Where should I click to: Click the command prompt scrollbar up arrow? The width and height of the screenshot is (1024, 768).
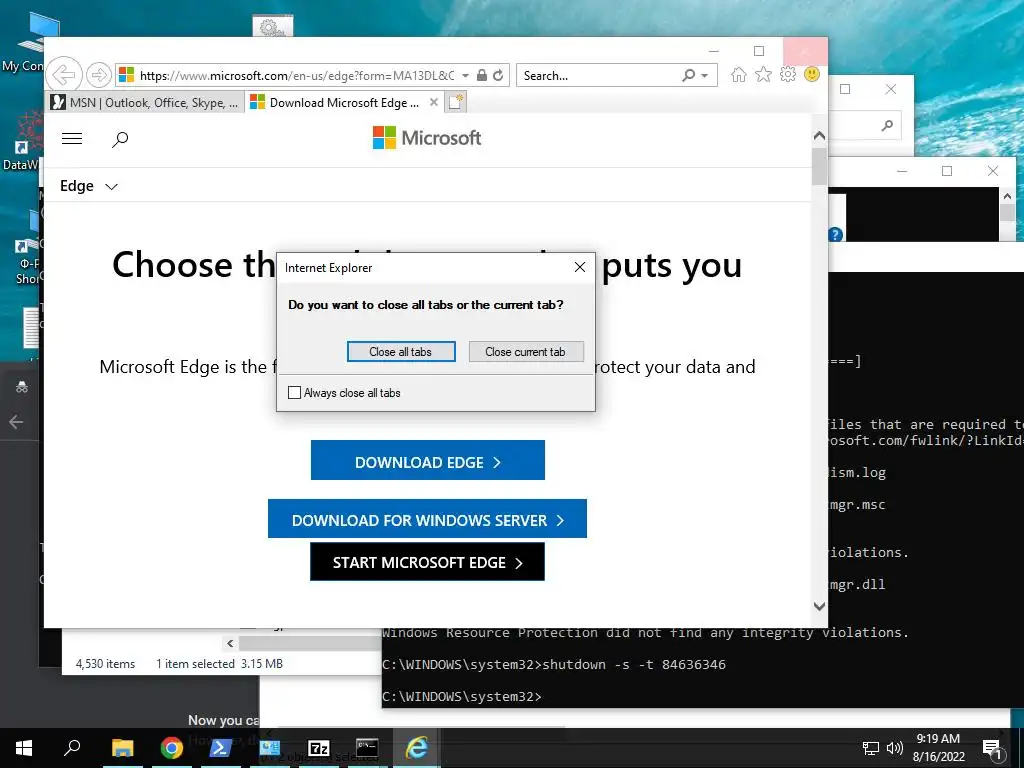1007,196
